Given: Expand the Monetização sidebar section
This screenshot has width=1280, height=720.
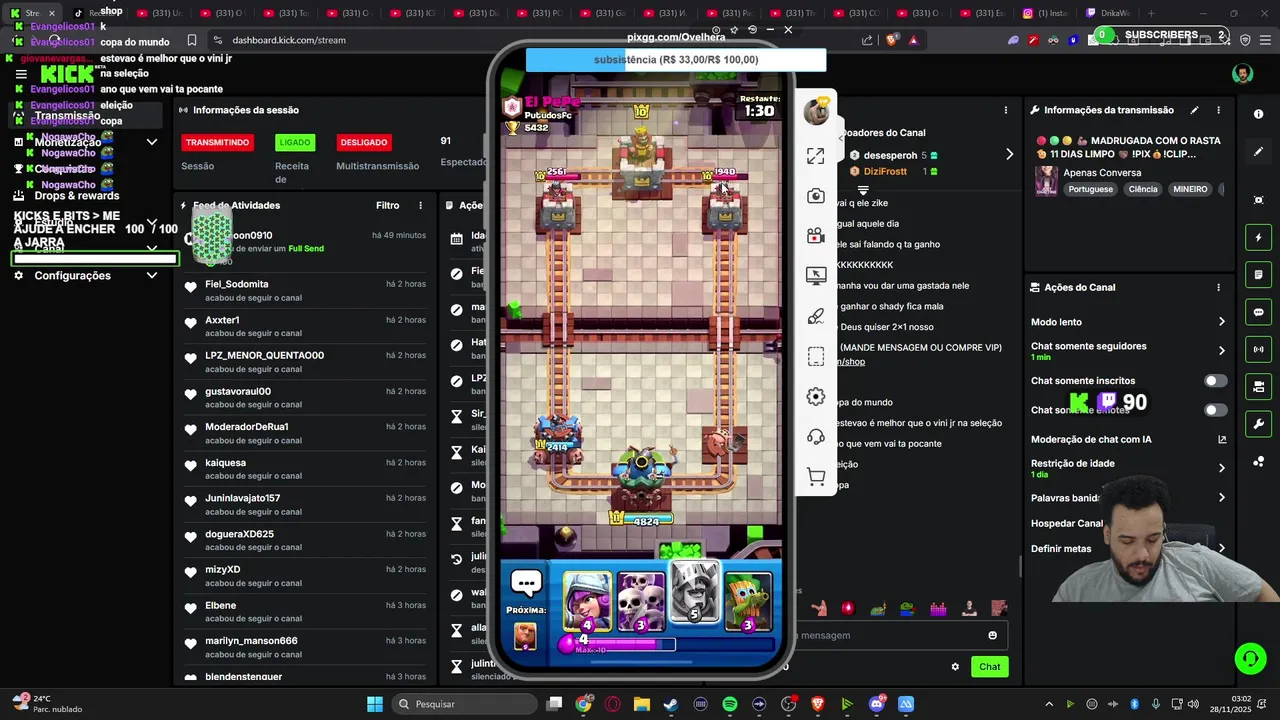Looking at the screenshot, I should [152, 142].
